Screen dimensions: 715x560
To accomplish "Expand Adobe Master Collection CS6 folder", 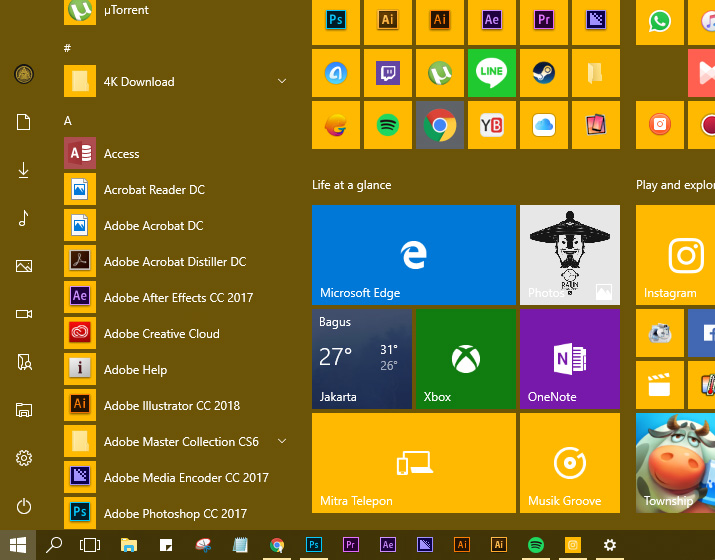I will [282, 441].
